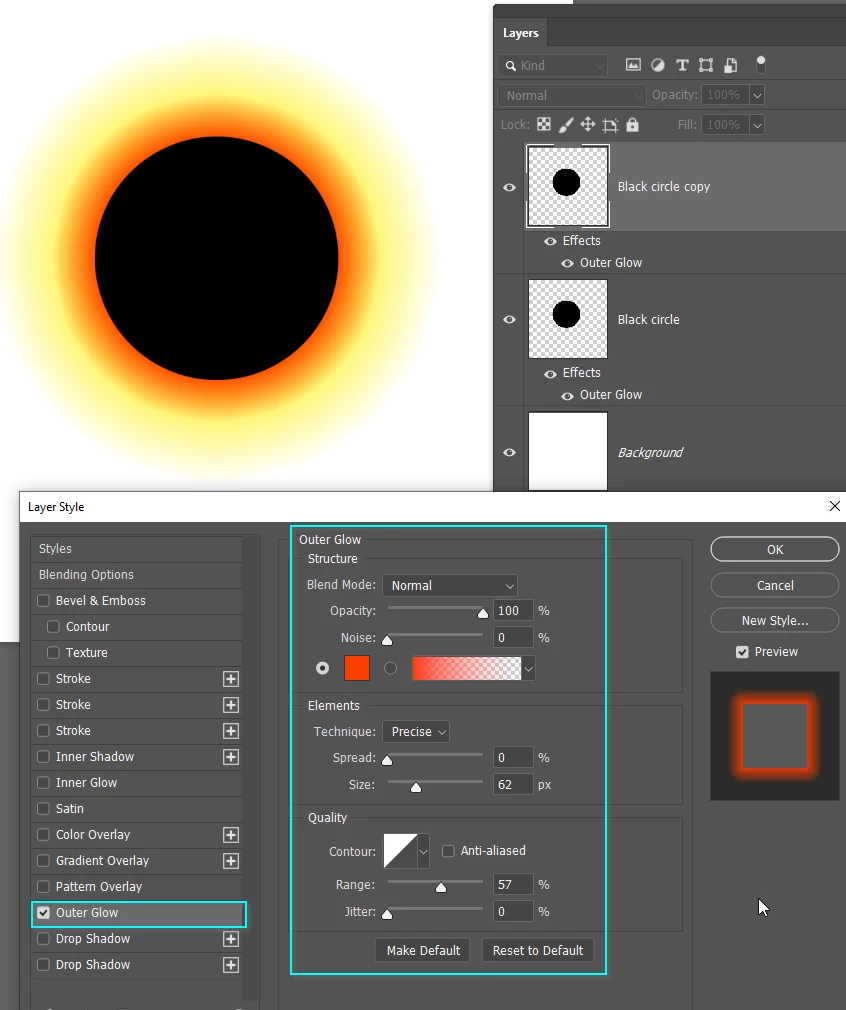Click the Cancel button

pyautogui.click(x=775, y=586)
